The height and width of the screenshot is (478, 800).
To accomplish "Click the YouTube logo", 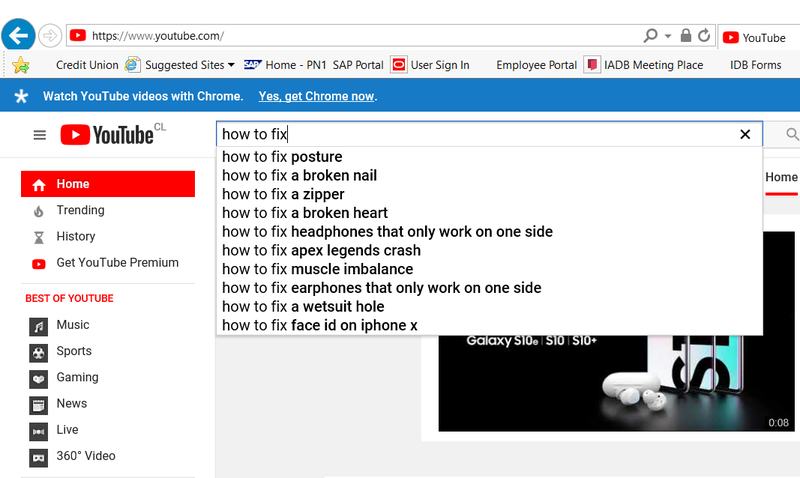I will 107,135.
